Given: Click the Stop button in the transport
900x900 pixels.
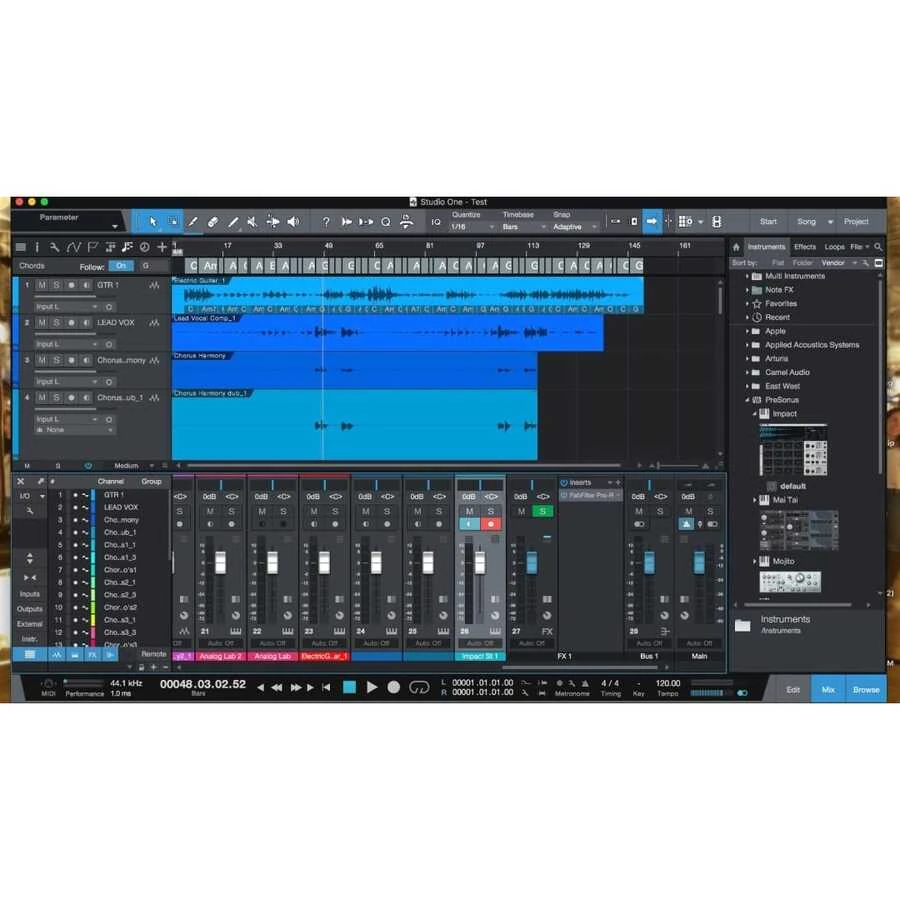Looking at the screenshot, I should [x=349, y=687].
